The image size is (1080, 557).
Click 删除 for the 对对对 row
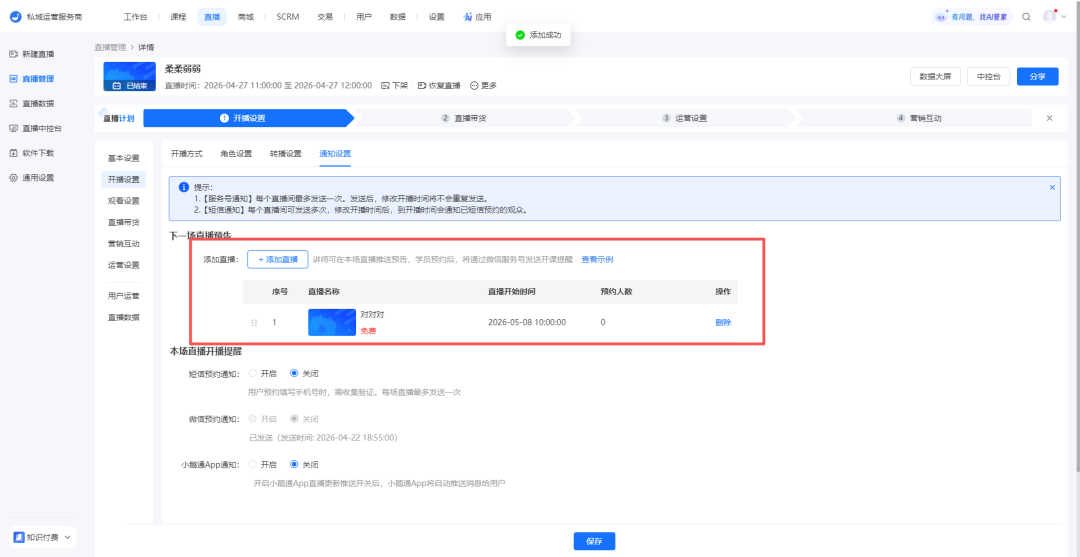pos(723,322)
